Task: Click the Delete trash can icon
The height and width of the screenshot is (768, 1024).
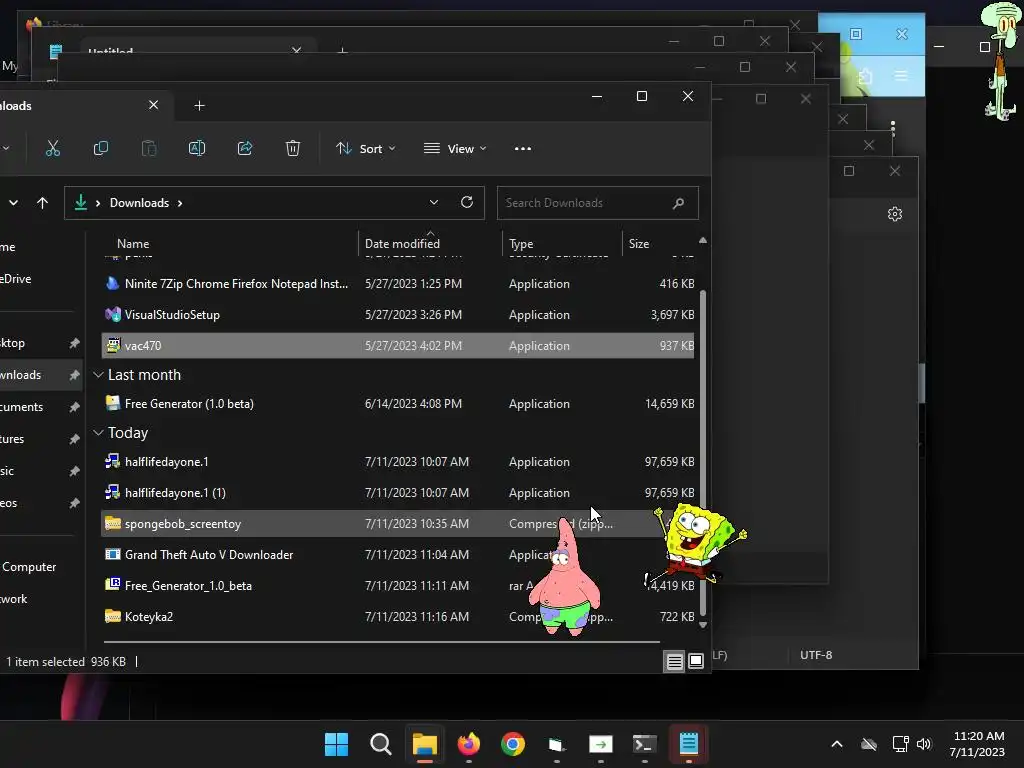Action: (293, 149)
